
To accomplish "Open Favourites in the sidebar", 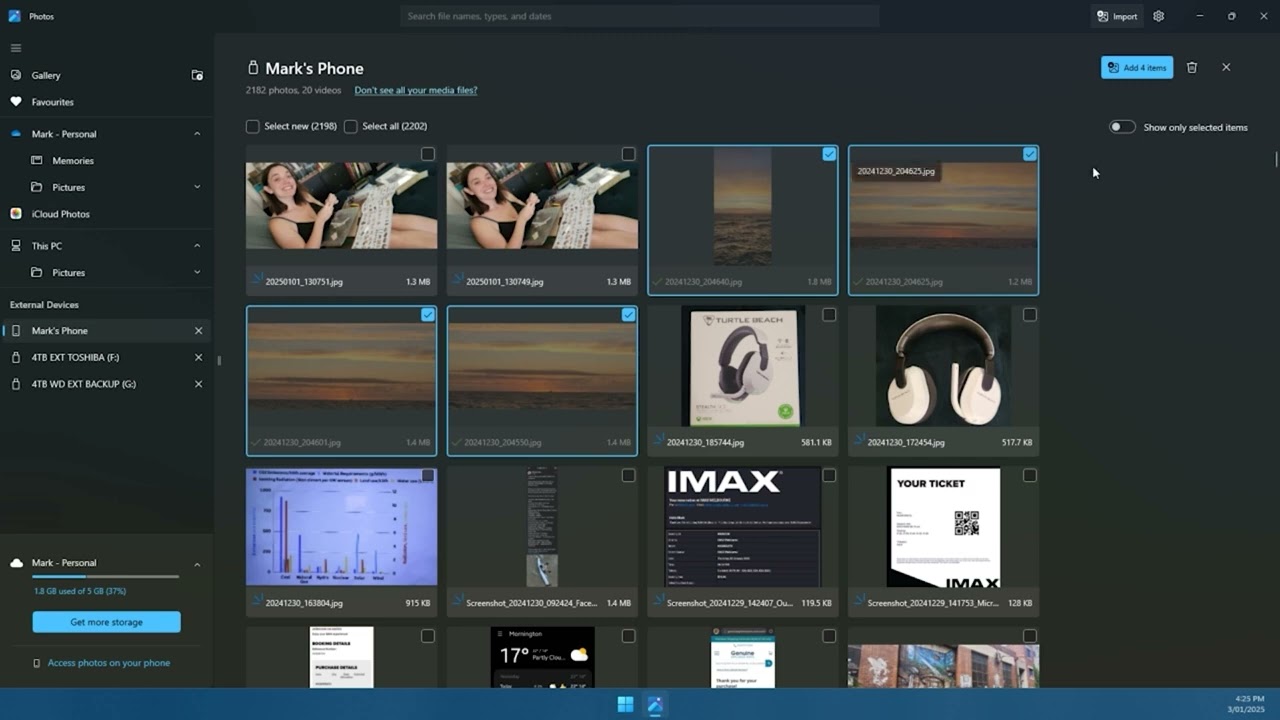I will click(106, 102).
